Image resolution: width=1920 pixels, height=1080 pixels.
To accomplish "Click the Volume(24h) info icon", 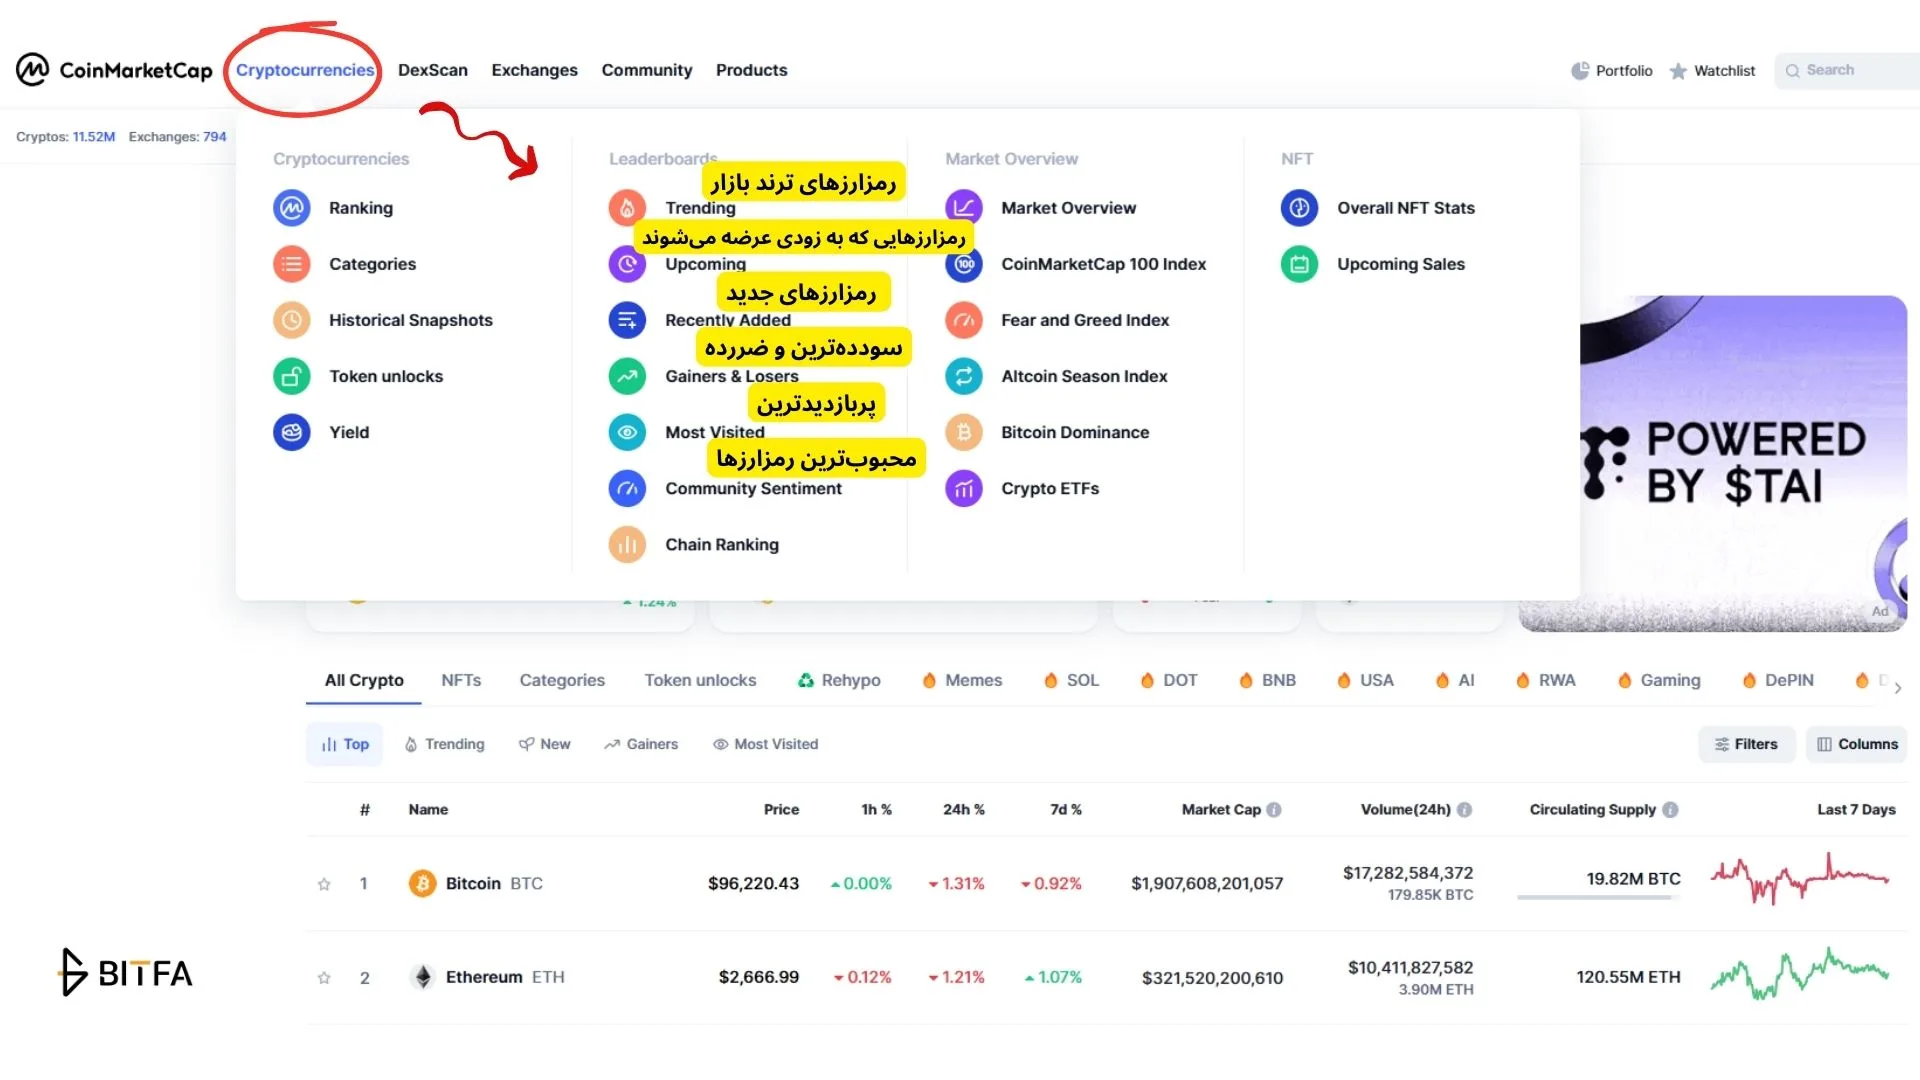I will click(x=1465, y=810).
